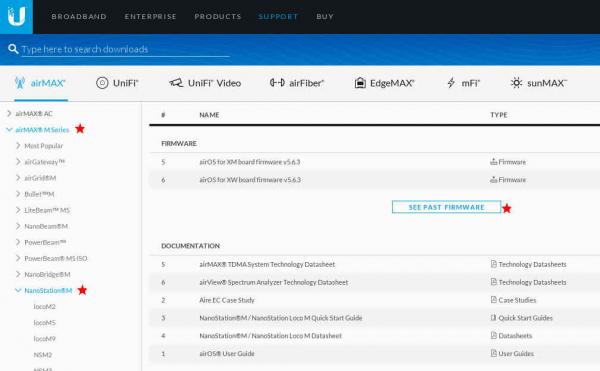Image resolution: width=600 pixels, height=371 pixels.
Task: Open NanoStation Loco M Datasheet link
Action: pos(270,335)
